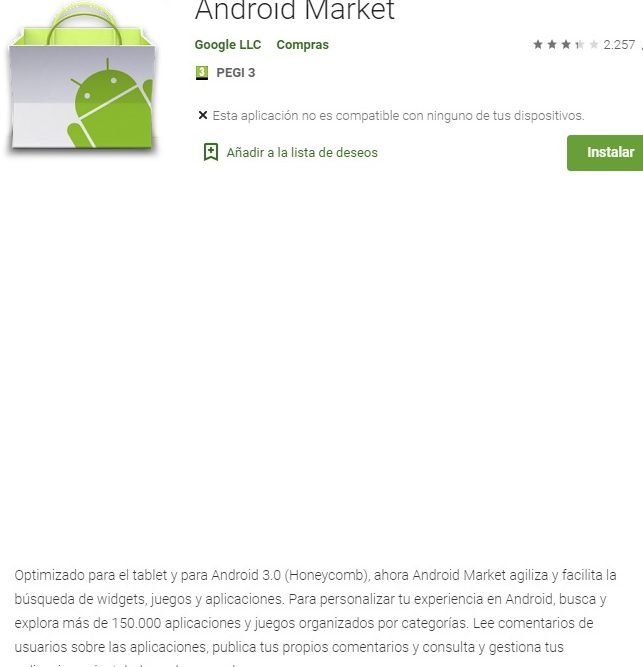This screenshot has height=667, width=643.
Task: Click the green Instalar button
Action: (605, 153)
